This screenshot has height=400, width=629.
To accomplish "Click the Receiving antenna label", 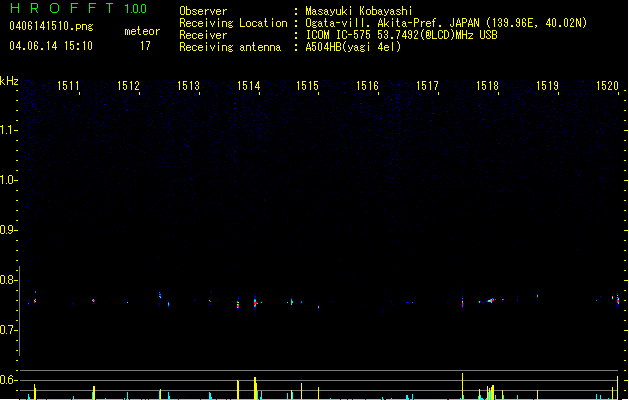I will click(230, 47).
